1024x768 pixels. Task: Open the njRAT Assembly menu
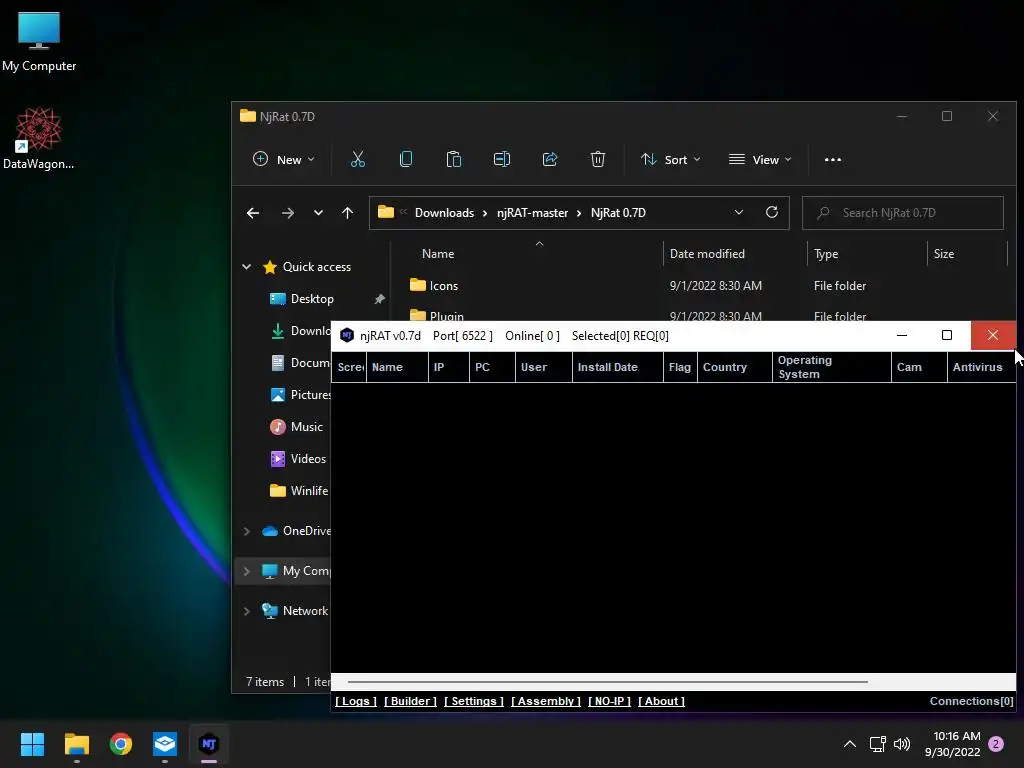[545, 701]
